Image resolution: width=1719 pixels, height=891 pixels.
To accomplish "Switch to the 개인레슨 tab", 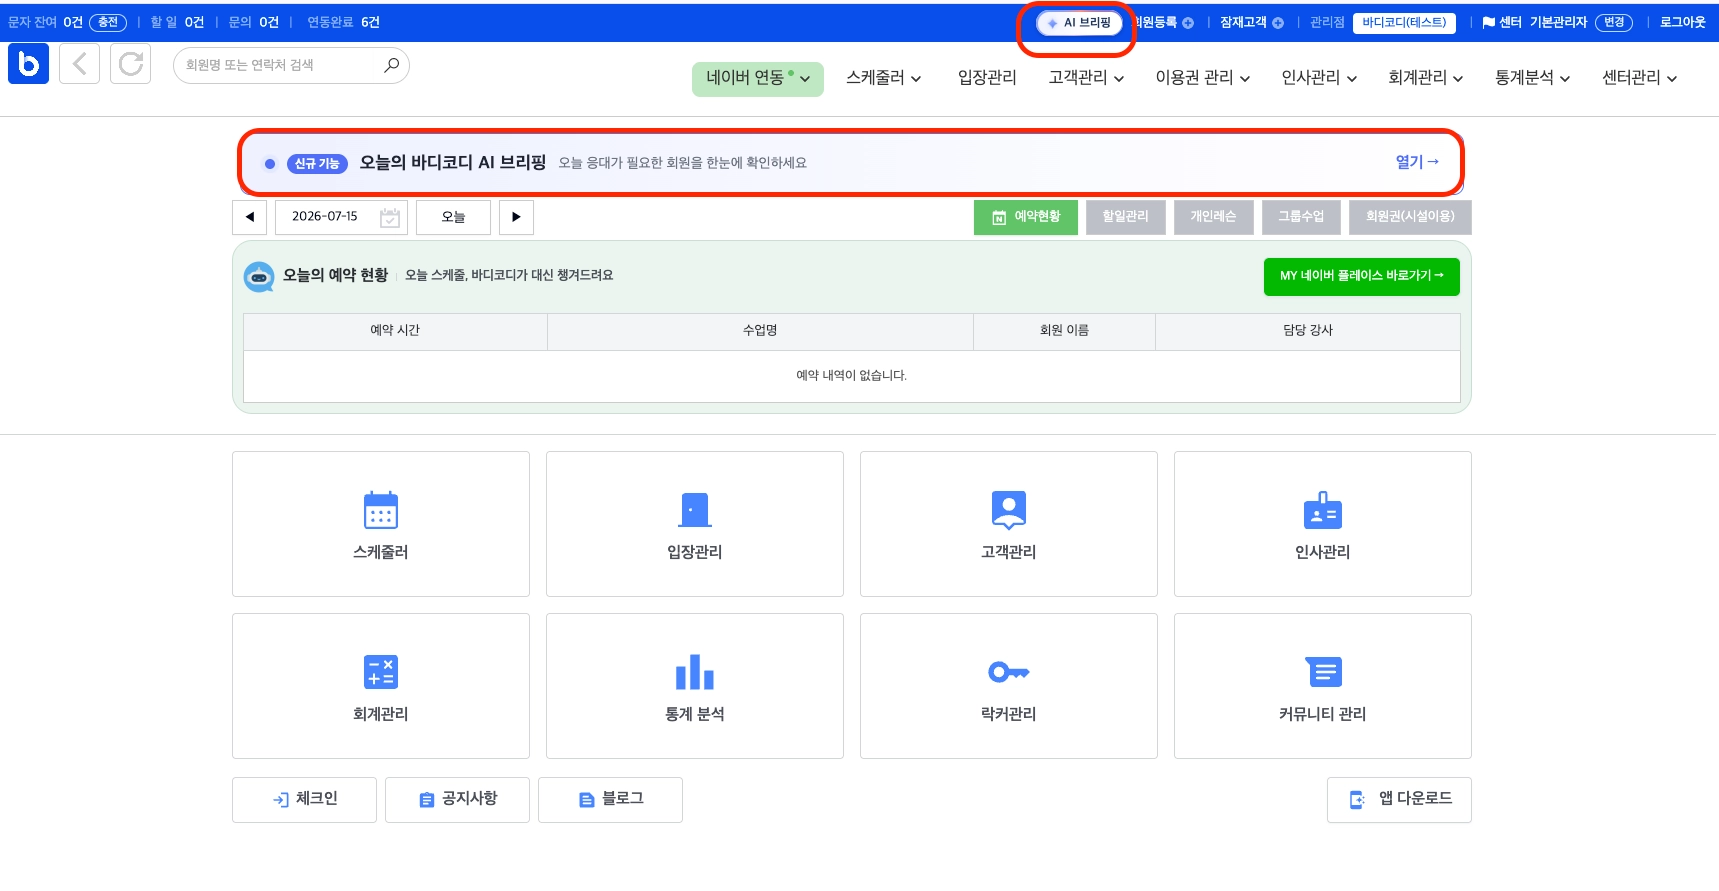I will (1213, 217).
